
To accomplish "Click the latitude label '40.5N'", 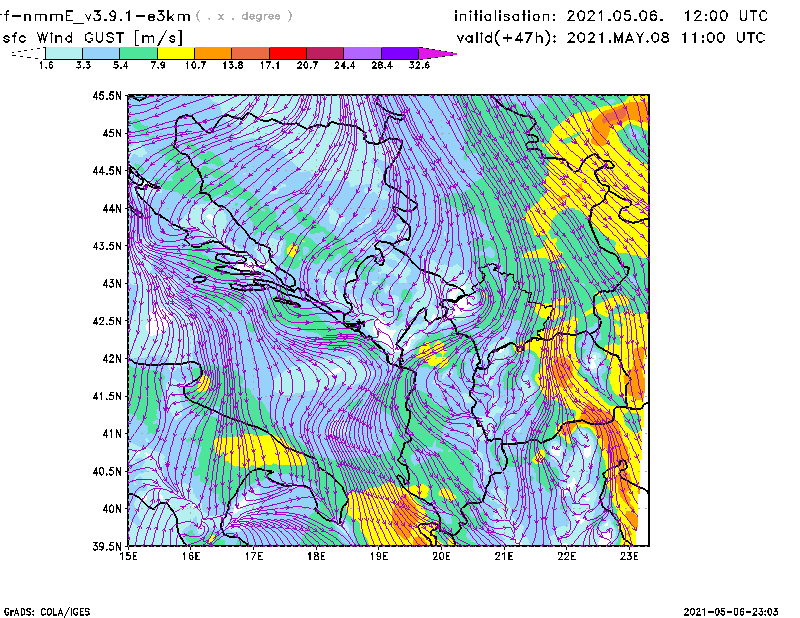I will (107, 472).
